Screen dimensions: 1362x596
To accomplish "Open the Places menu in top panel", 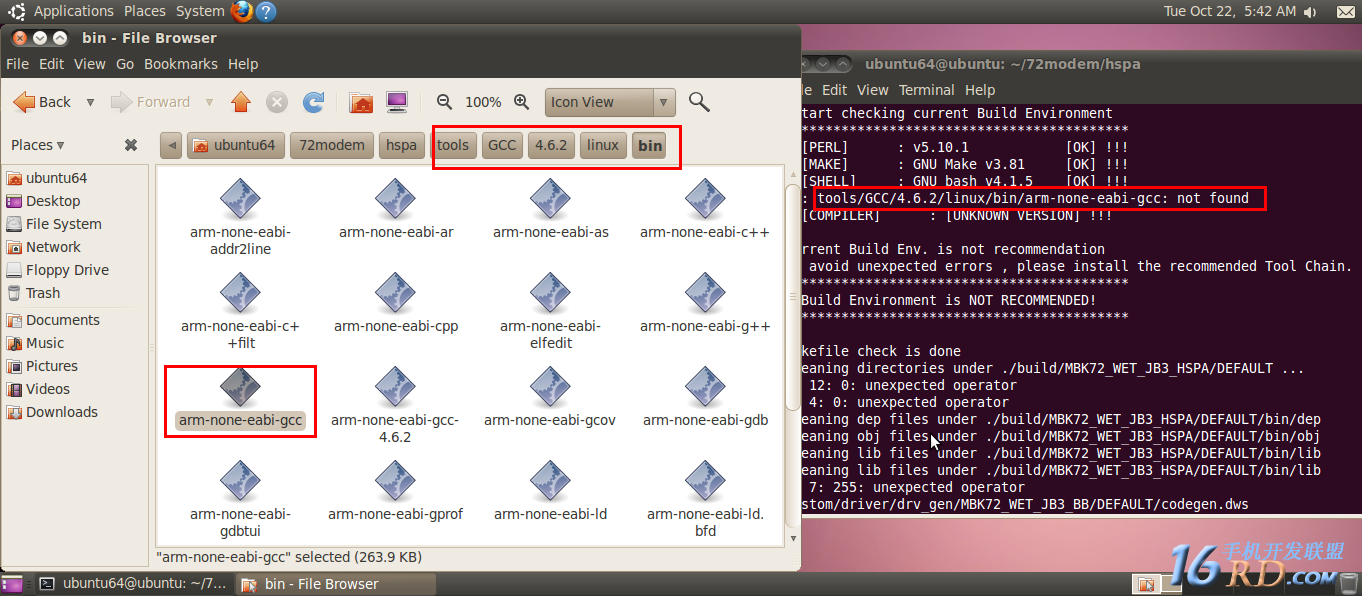I will [x=145, y=11].
